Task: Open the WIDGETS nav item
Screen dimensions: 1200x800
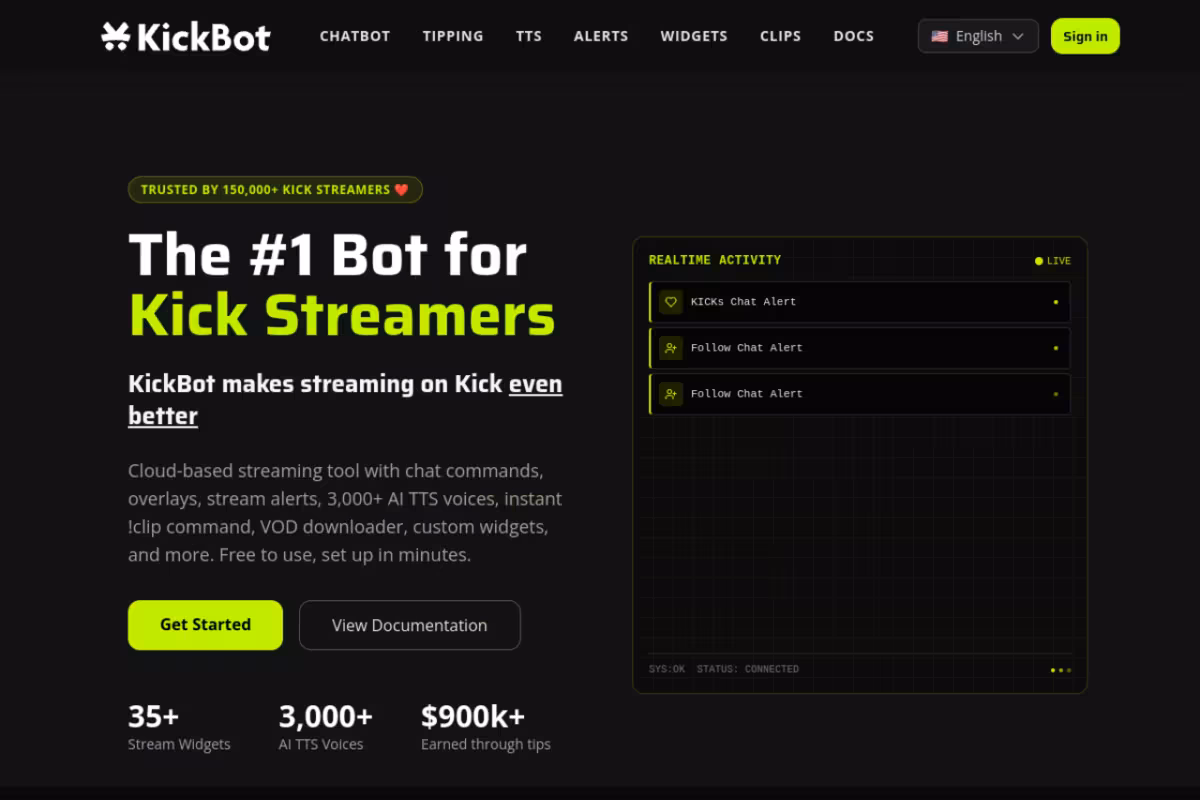Action: click(694, 36)
